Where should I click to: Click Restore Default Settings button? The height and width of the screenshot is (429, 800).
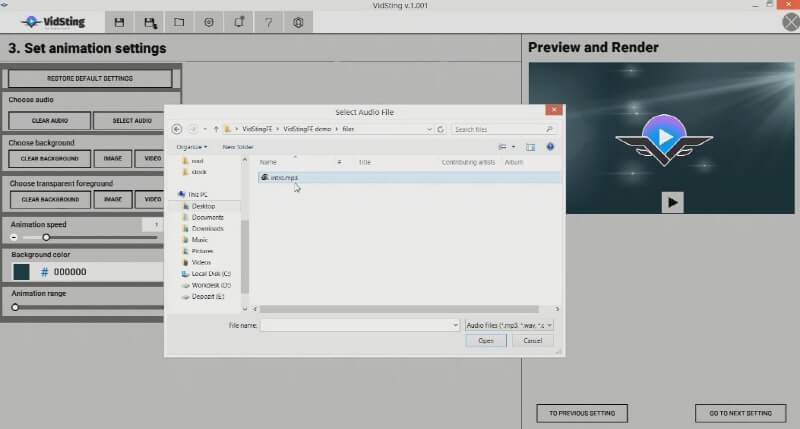tap(90, 79)
